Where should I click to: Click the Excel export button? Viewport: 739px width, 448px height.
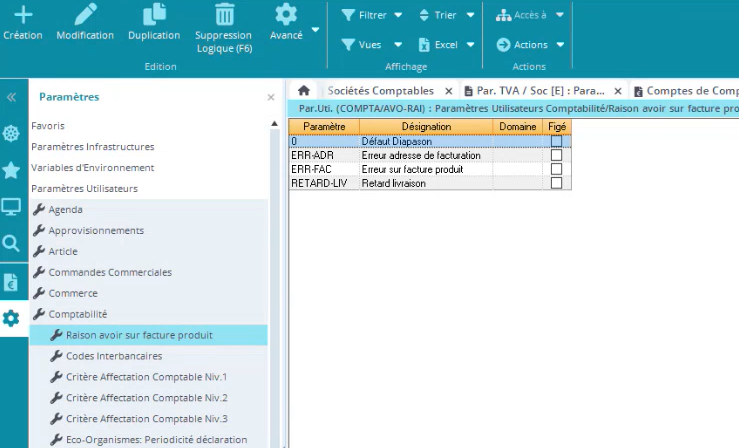coord(438,45)
